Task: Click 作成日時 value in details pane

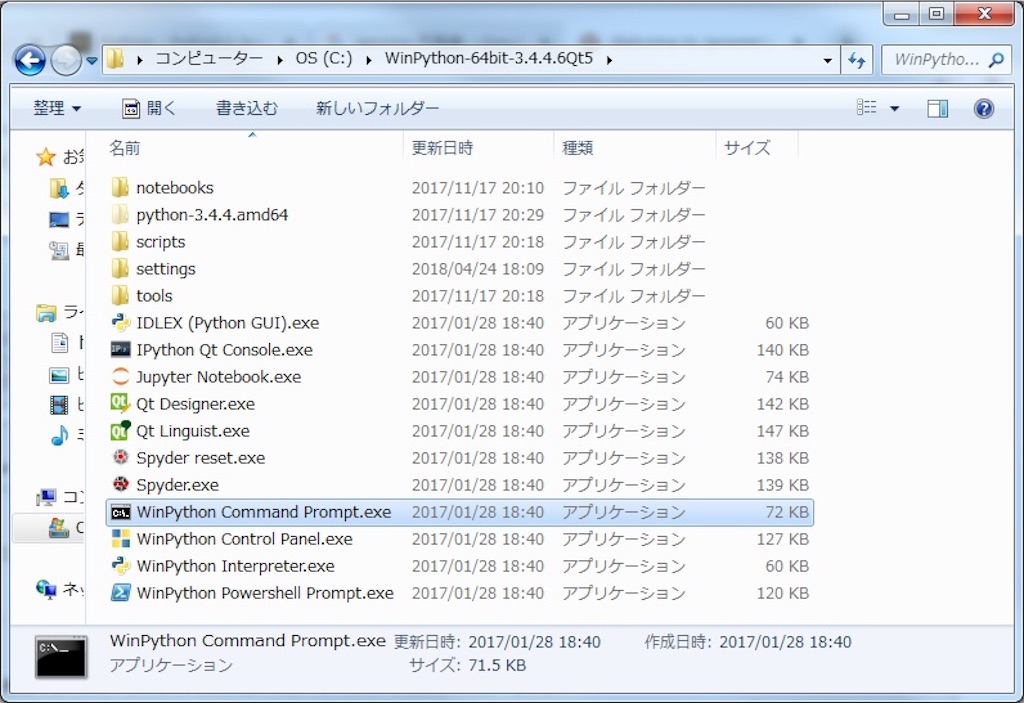Action: [785, 642]
